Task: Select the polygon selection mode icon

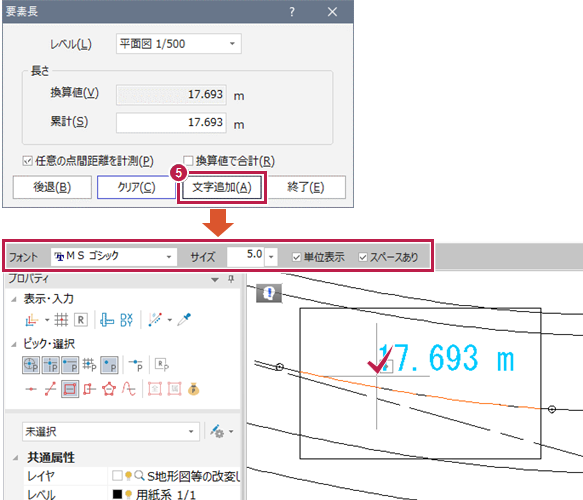Action: [x=109, y=389]
